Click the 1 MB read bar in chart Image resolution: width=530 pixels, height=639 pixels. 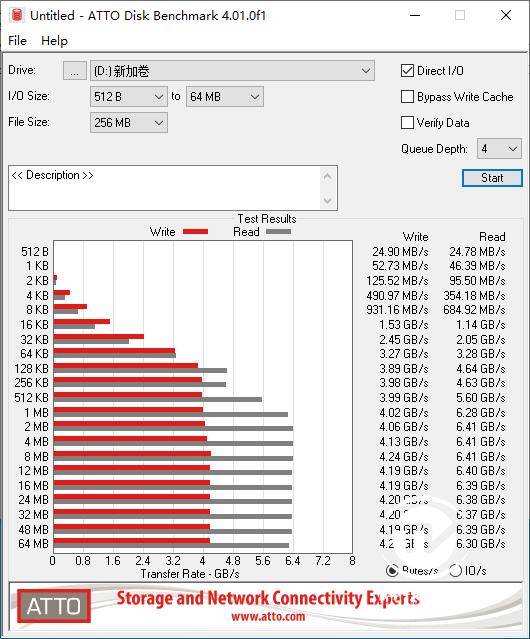point(171,414)
